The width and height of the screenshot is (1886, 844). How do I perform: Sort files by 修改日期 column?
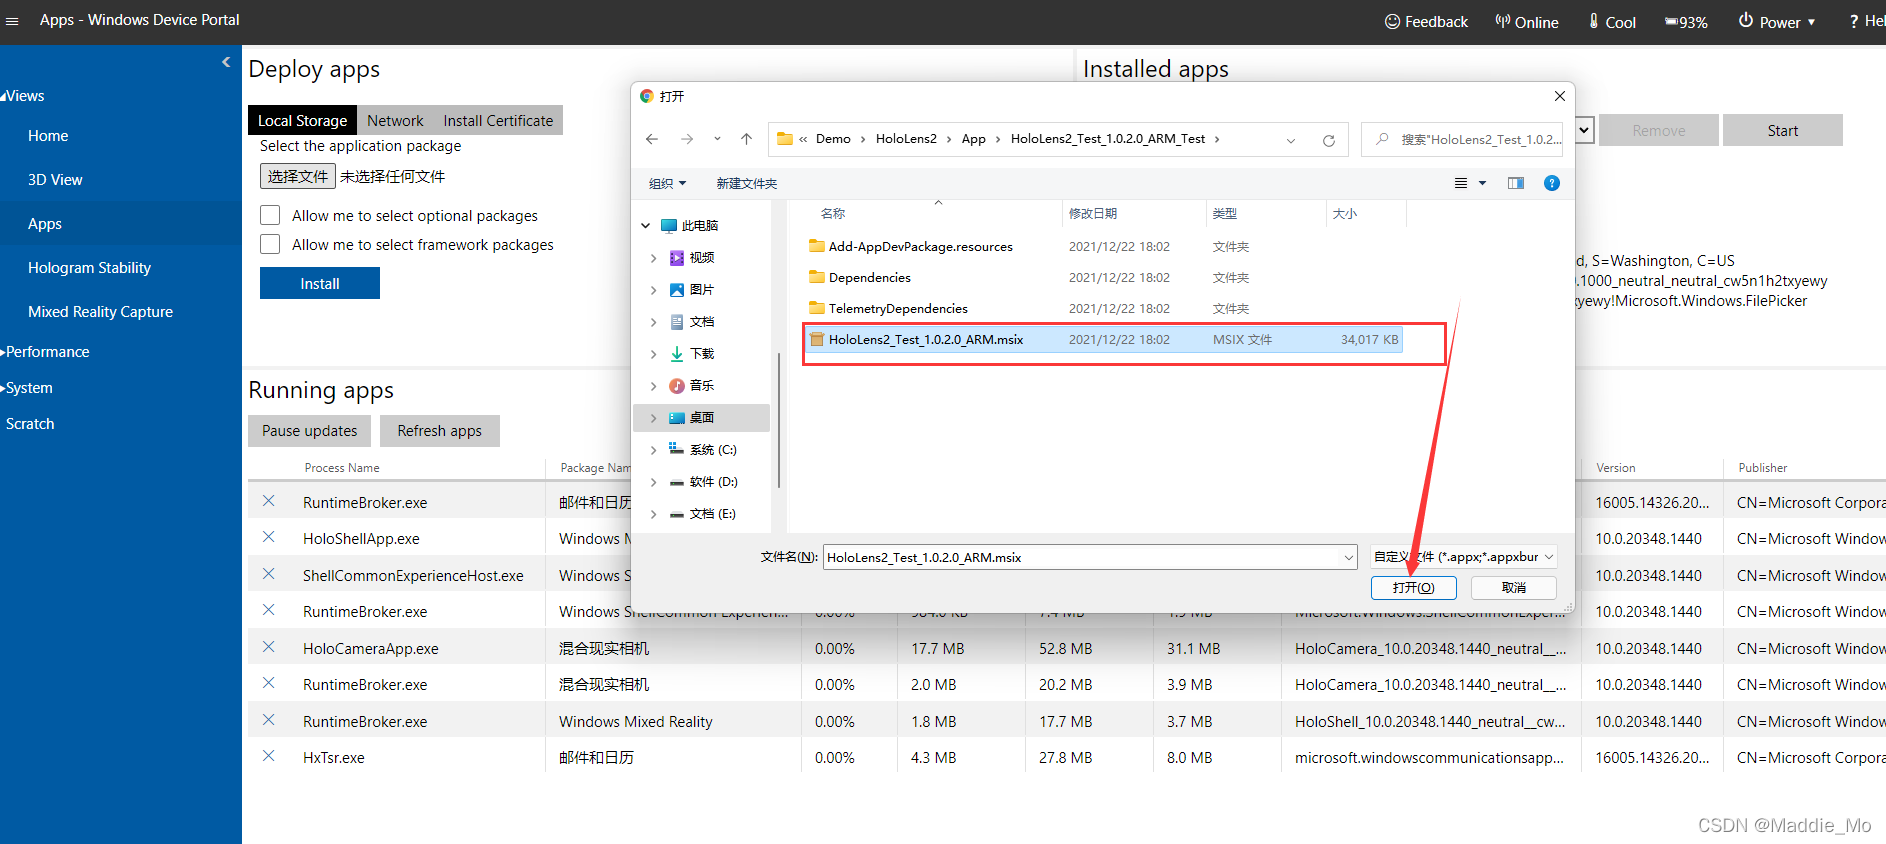[x=1093, y=213]
